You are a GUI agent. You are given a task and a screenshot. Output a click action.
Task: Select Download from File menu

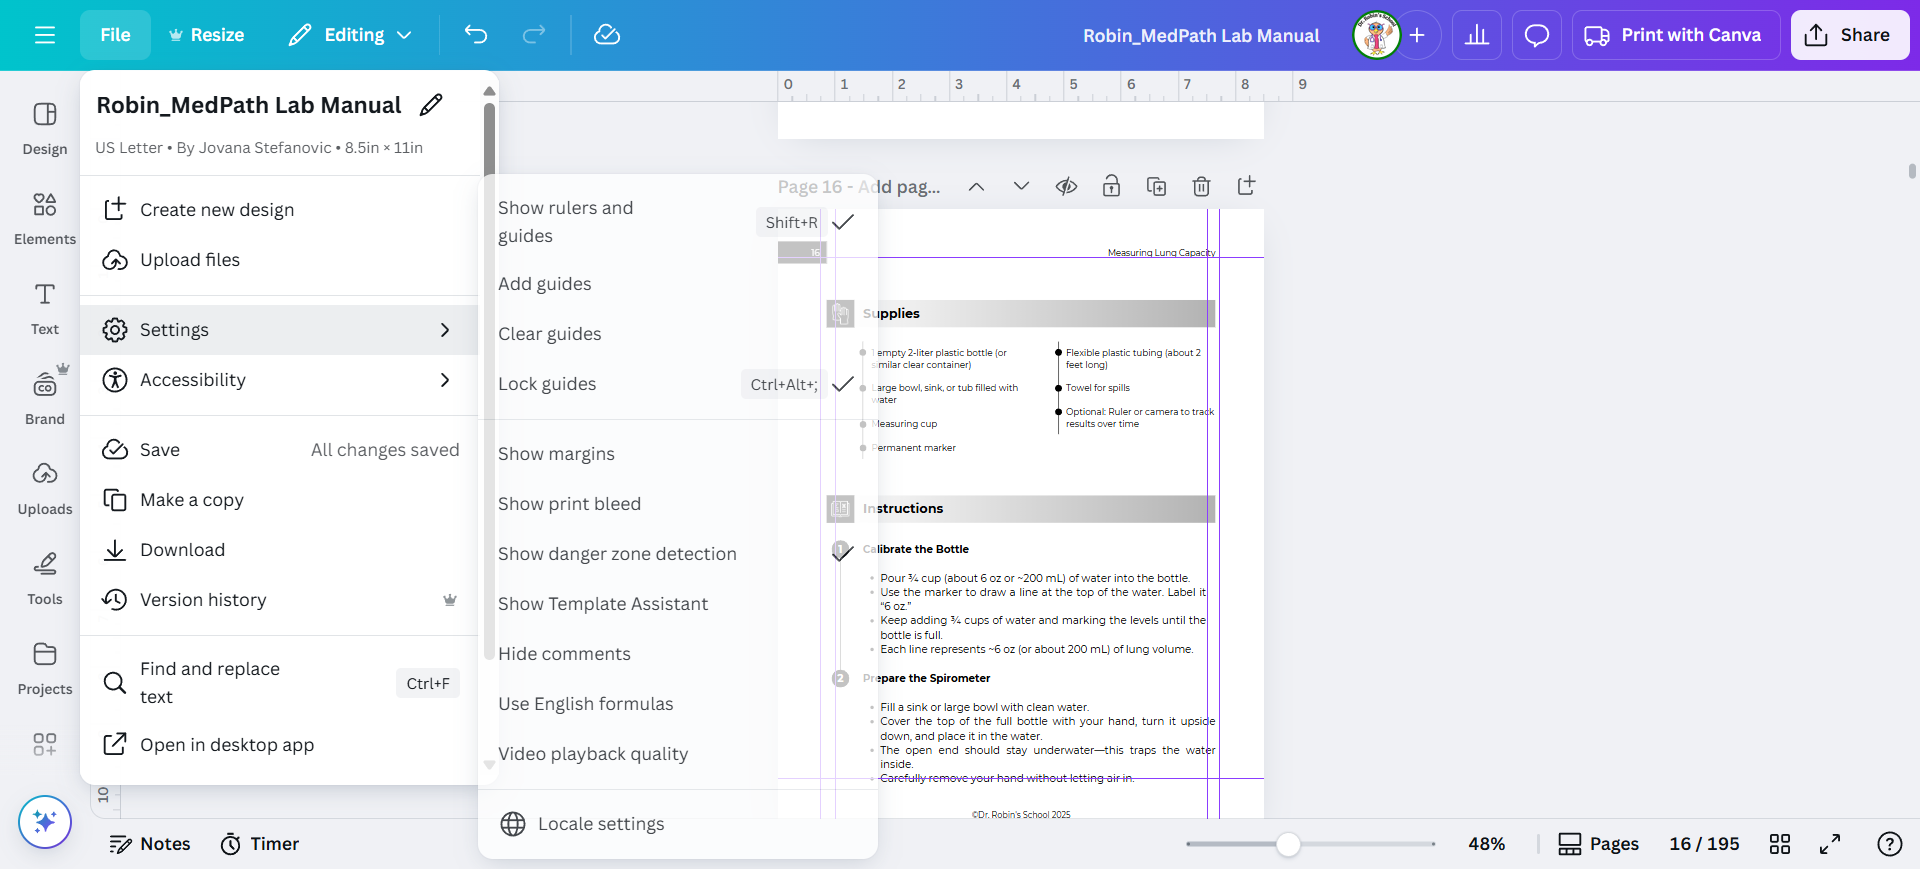(182, 550)
